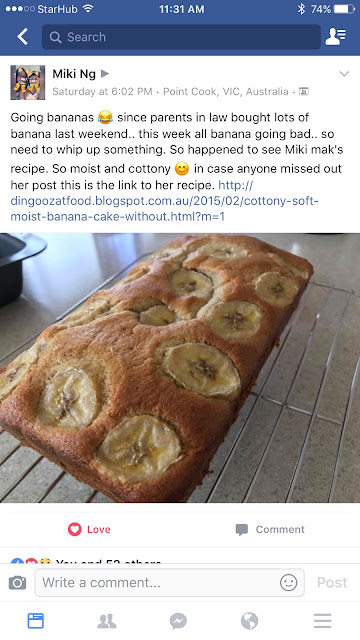Screen dimensions: 360x640
Task: Open the banana cake photo
Action: (180, 368)
